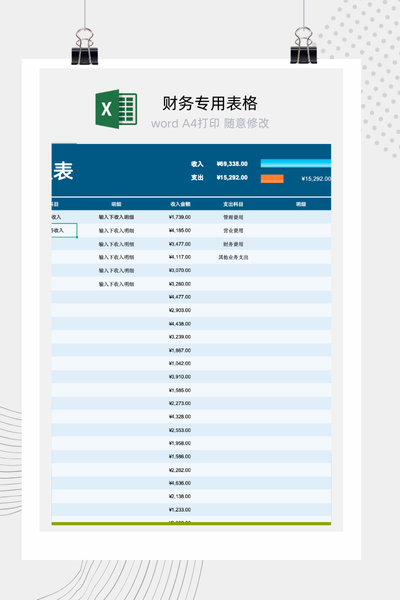
Task: Select the 输入下收入明细 cell beside ¥3,260.00
Action: click(x=116, y=284)
